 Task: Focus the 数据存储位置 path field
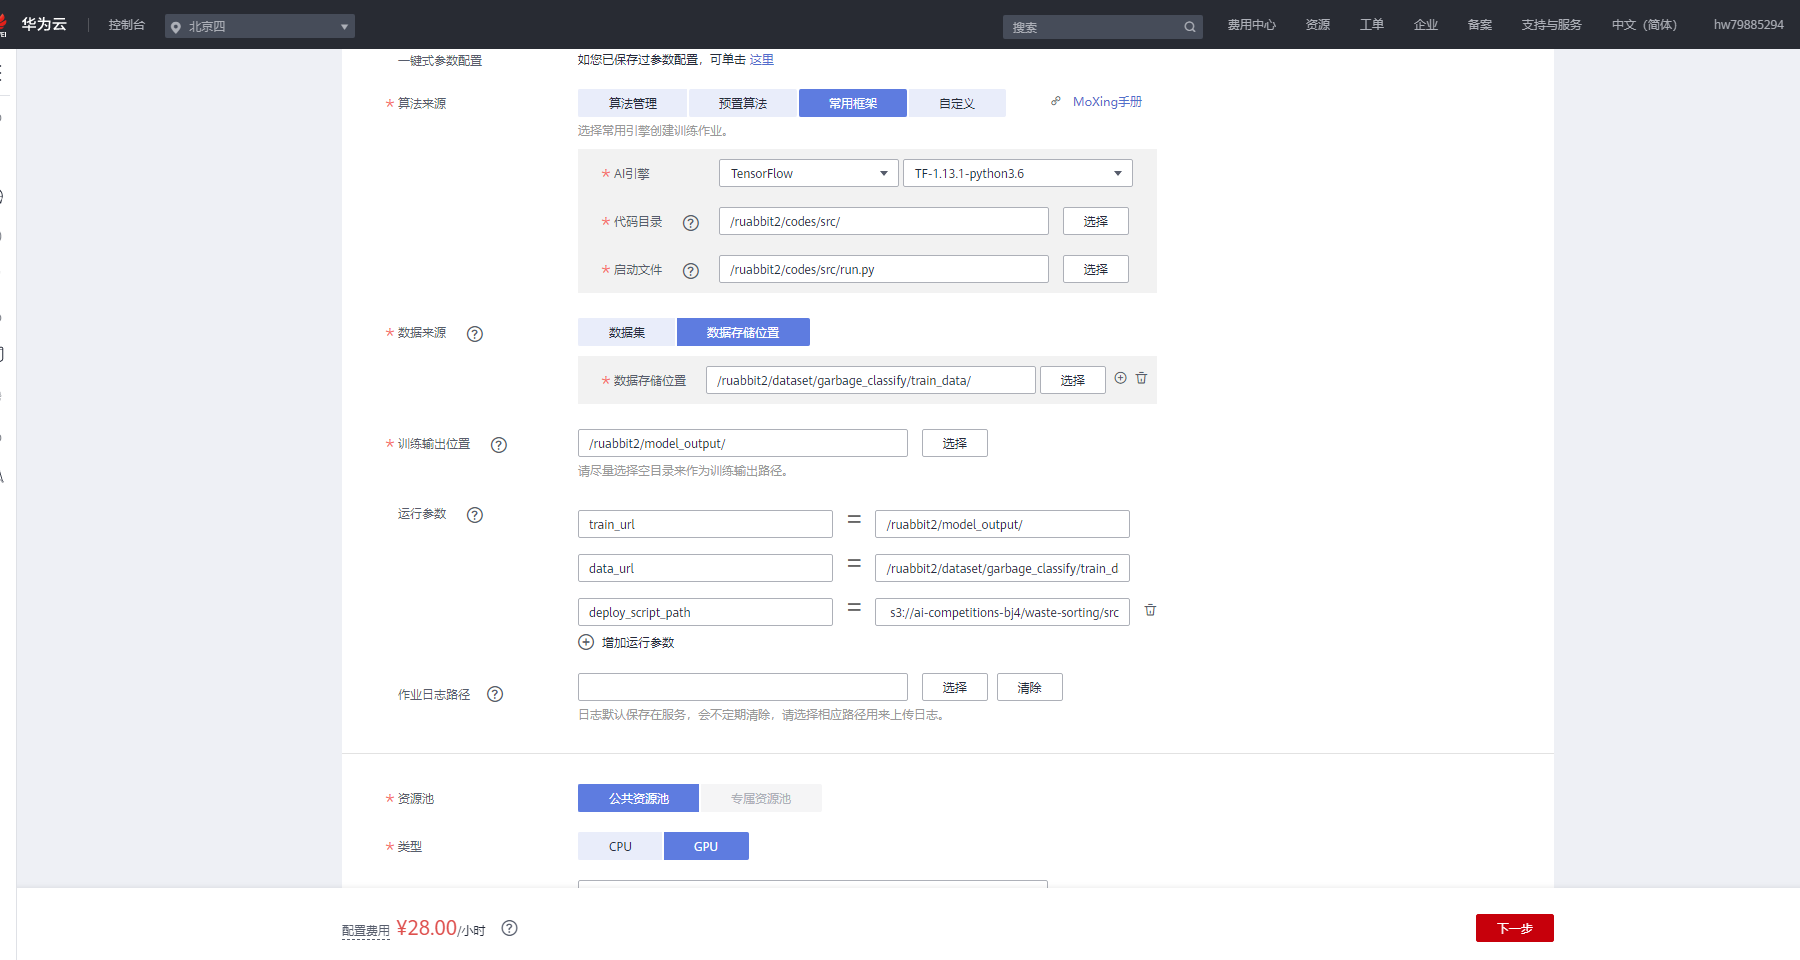tap(871, 380)
